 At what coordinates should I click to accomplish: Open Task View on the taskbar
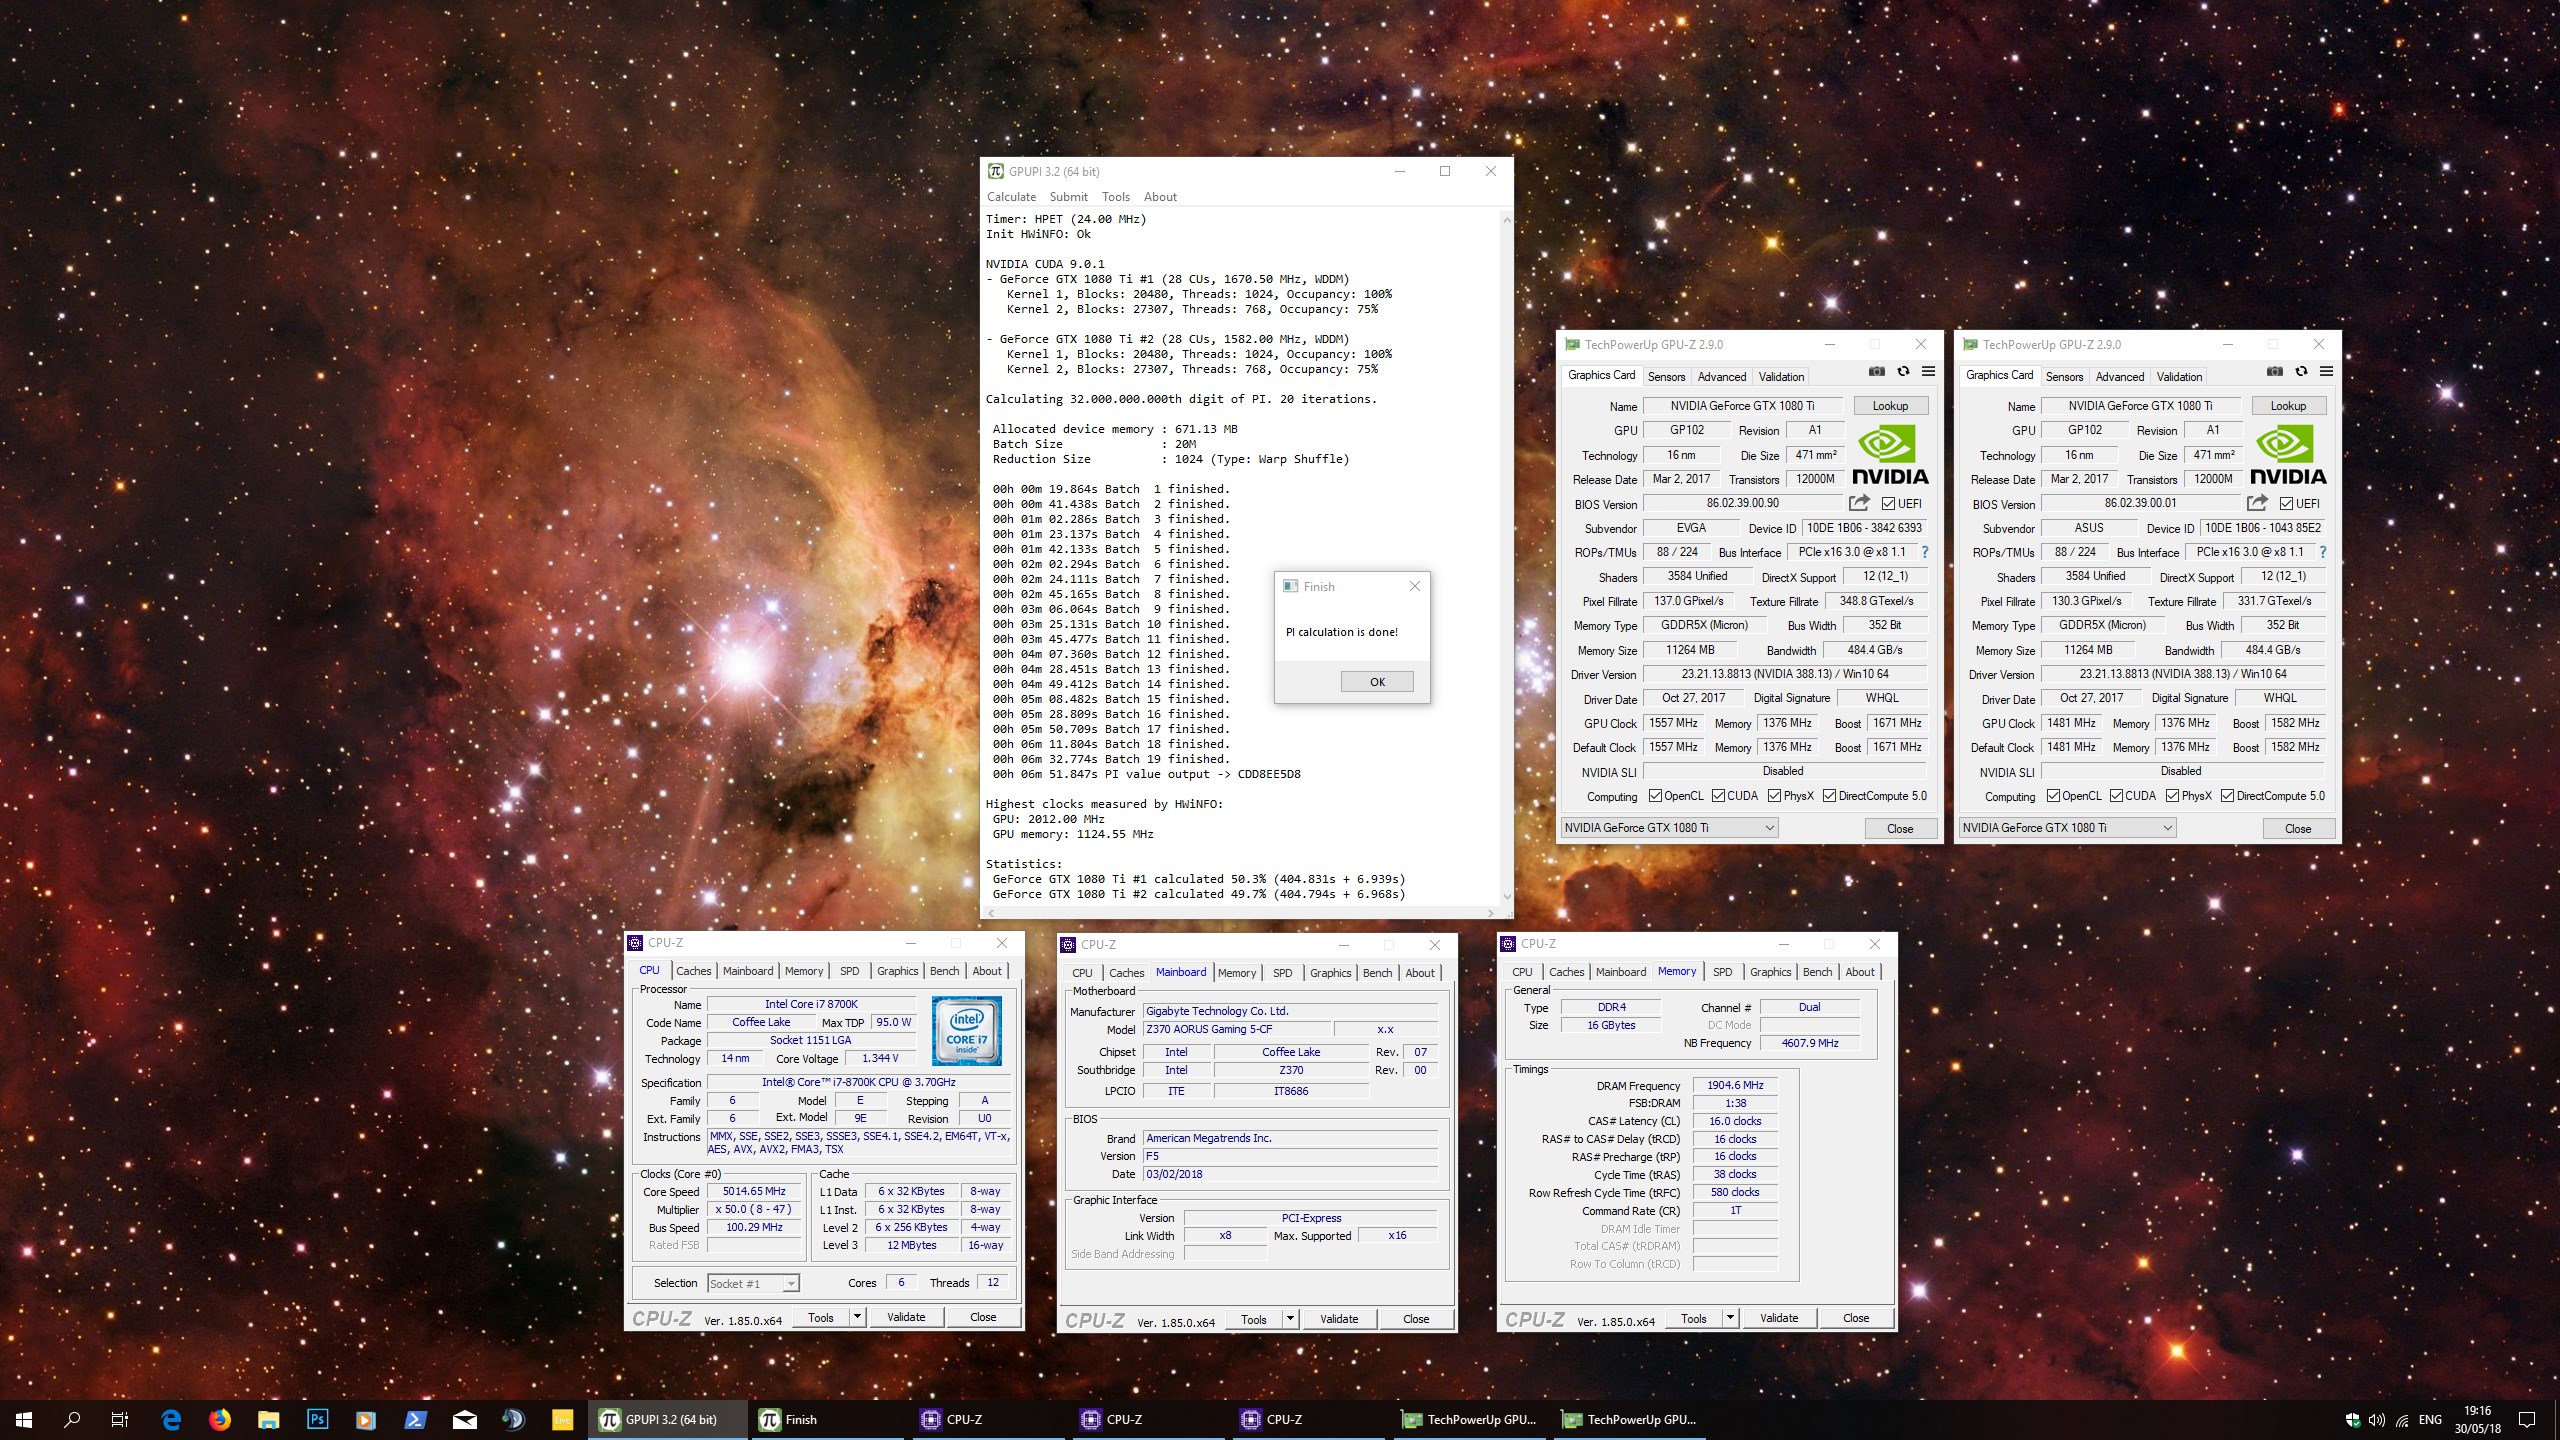[120, 1419]
